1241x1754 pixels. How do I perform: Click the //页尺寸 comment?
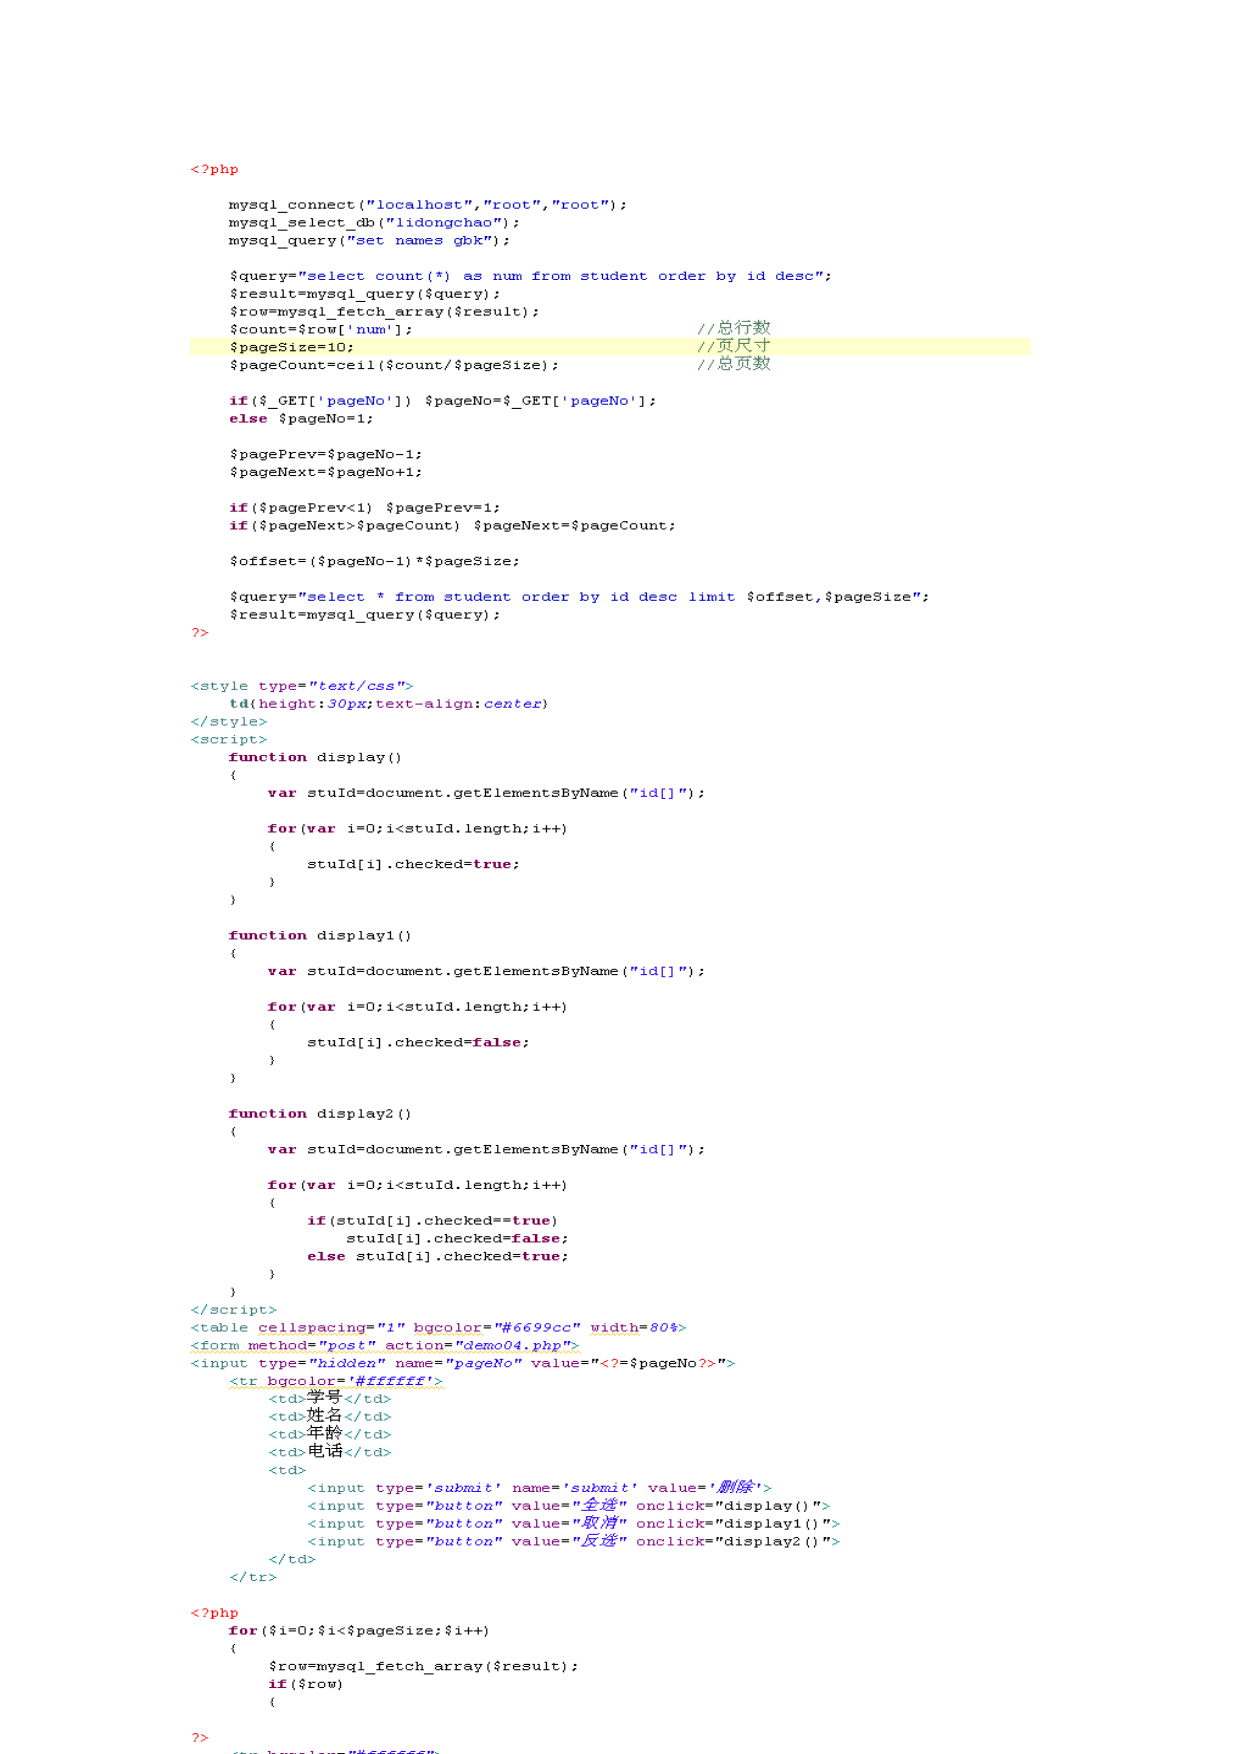click(x=734, y=346)
